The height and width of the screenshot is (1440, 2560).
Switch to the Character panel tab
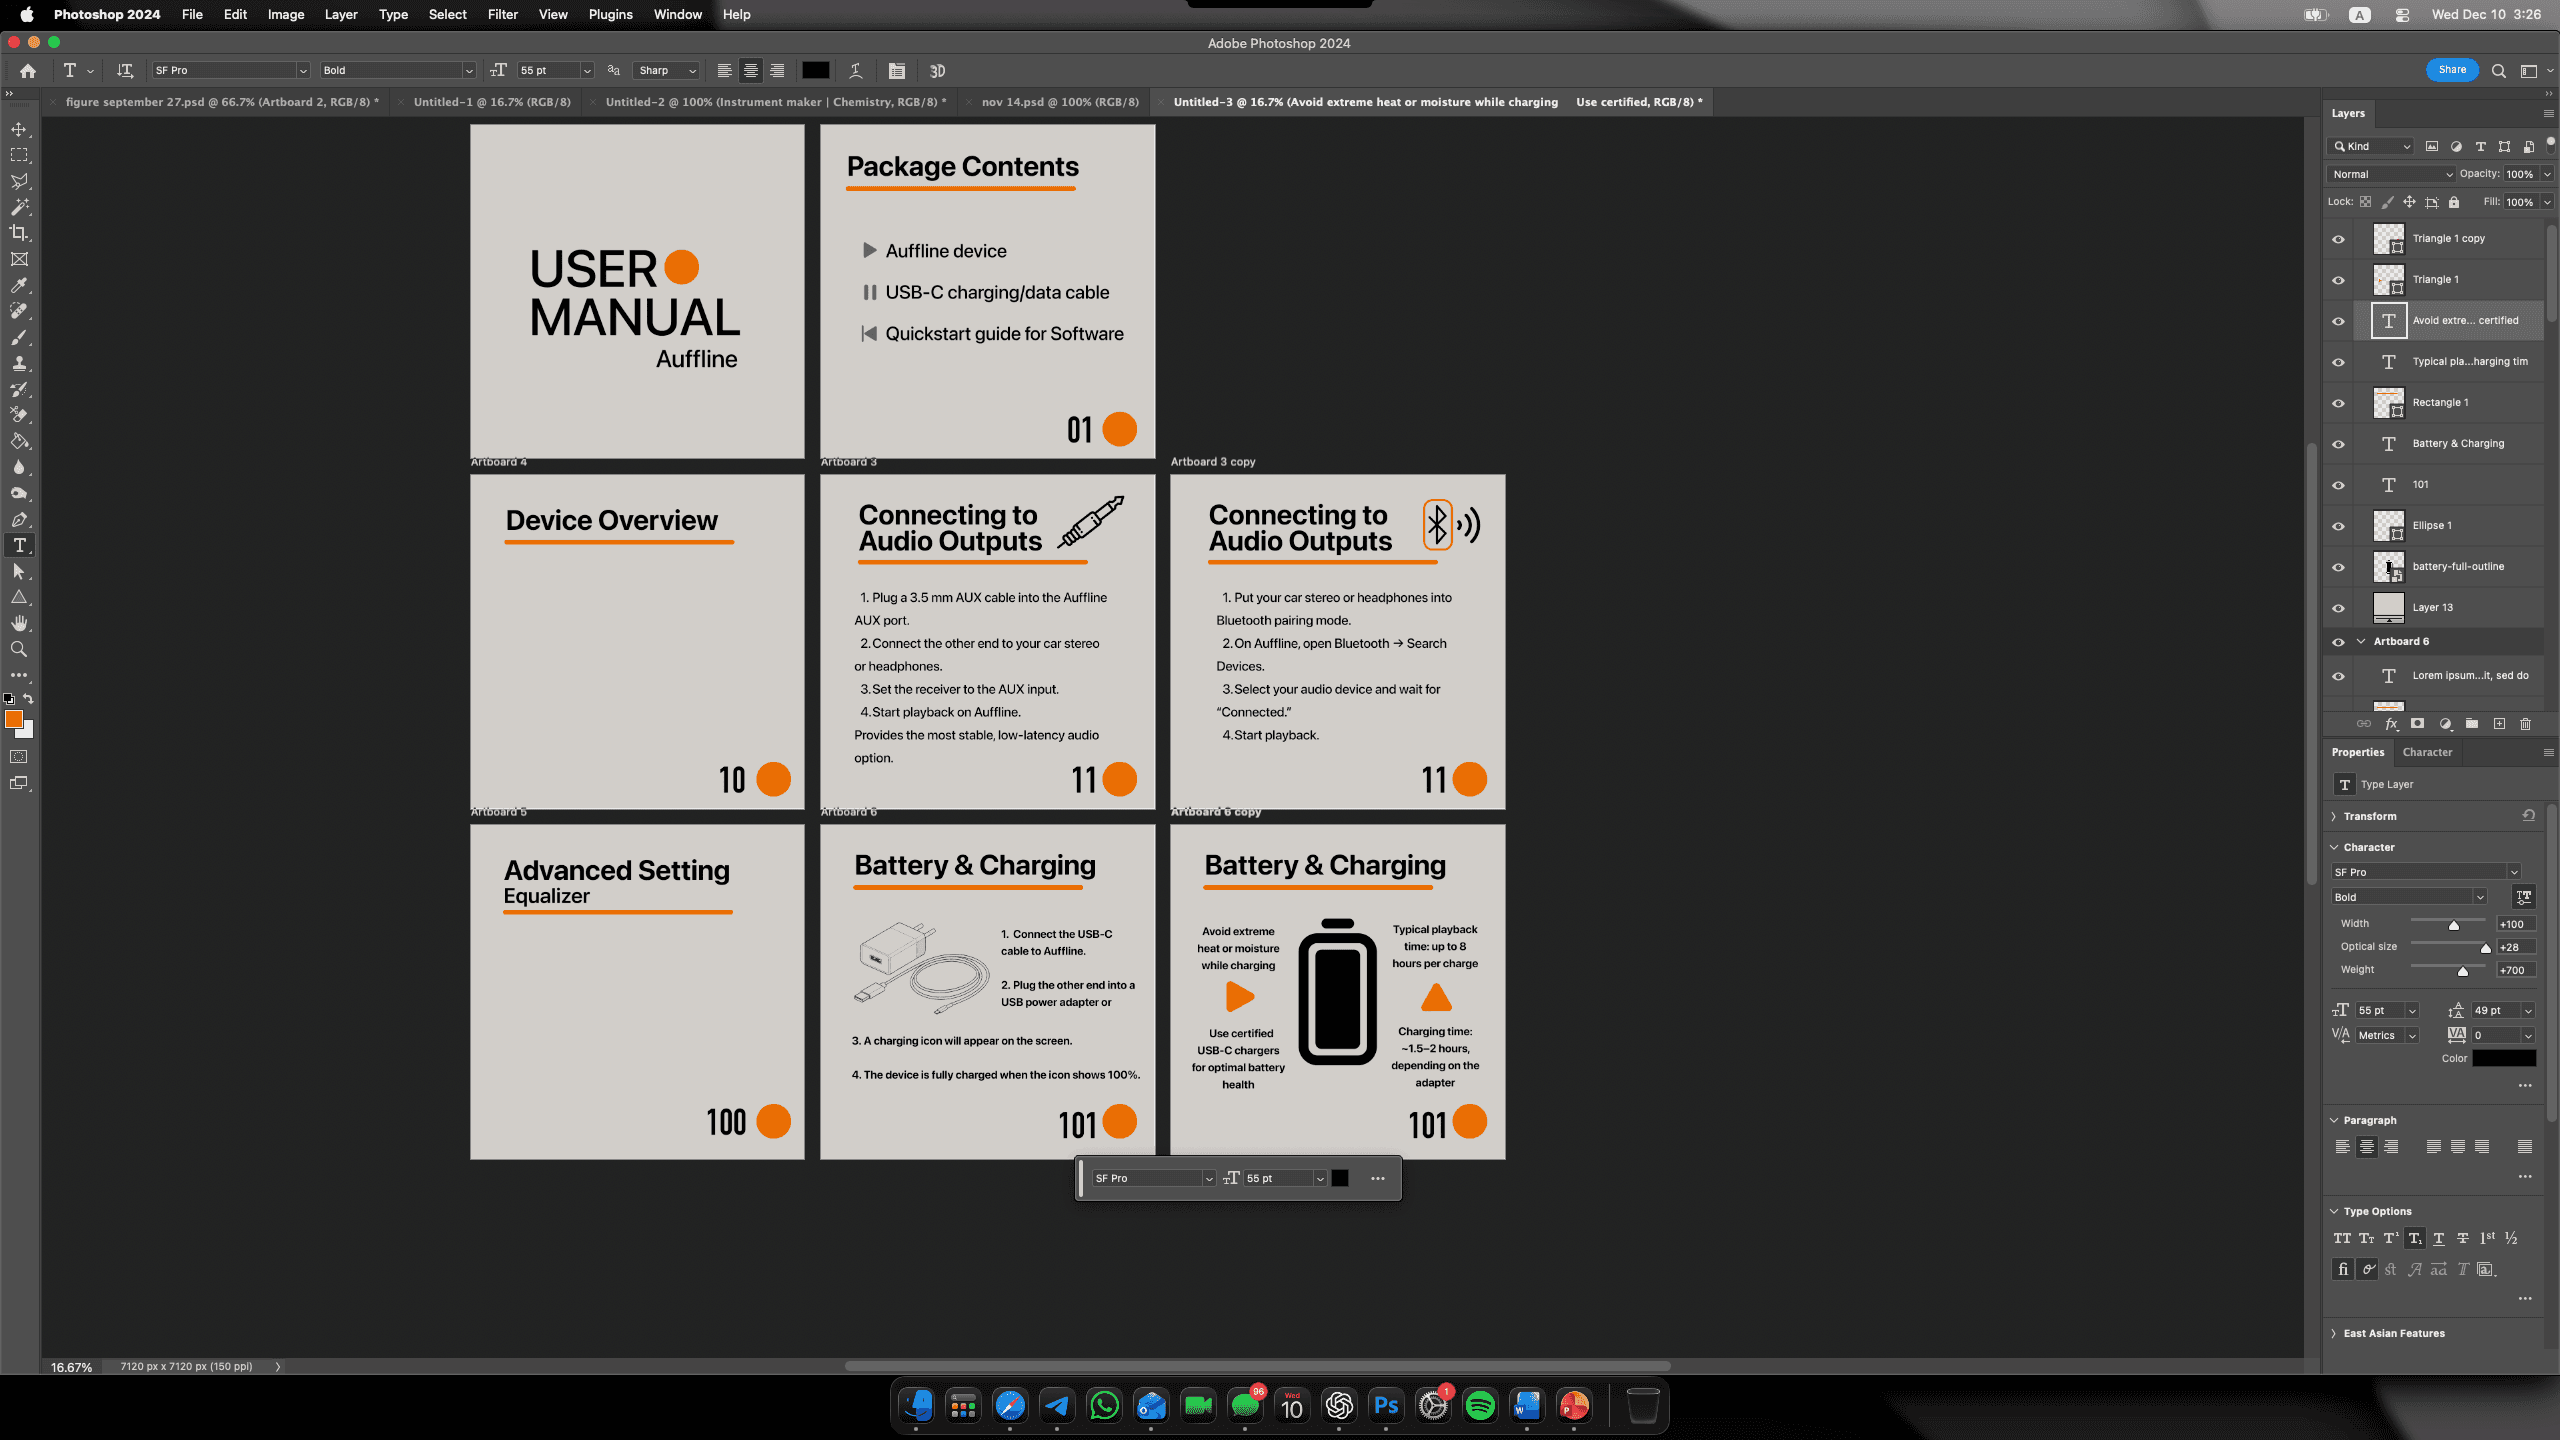pyautogui.click(x=2427, y=753)
